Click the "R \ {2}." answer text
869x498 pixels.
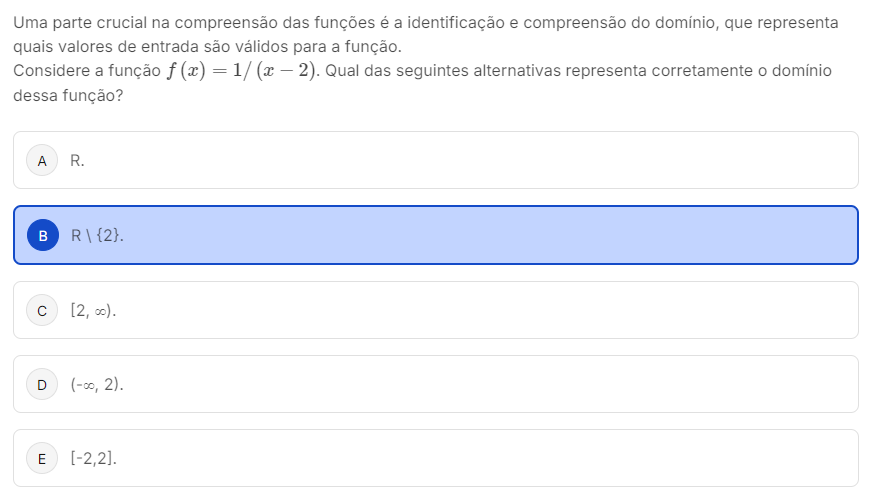(97, 235)
